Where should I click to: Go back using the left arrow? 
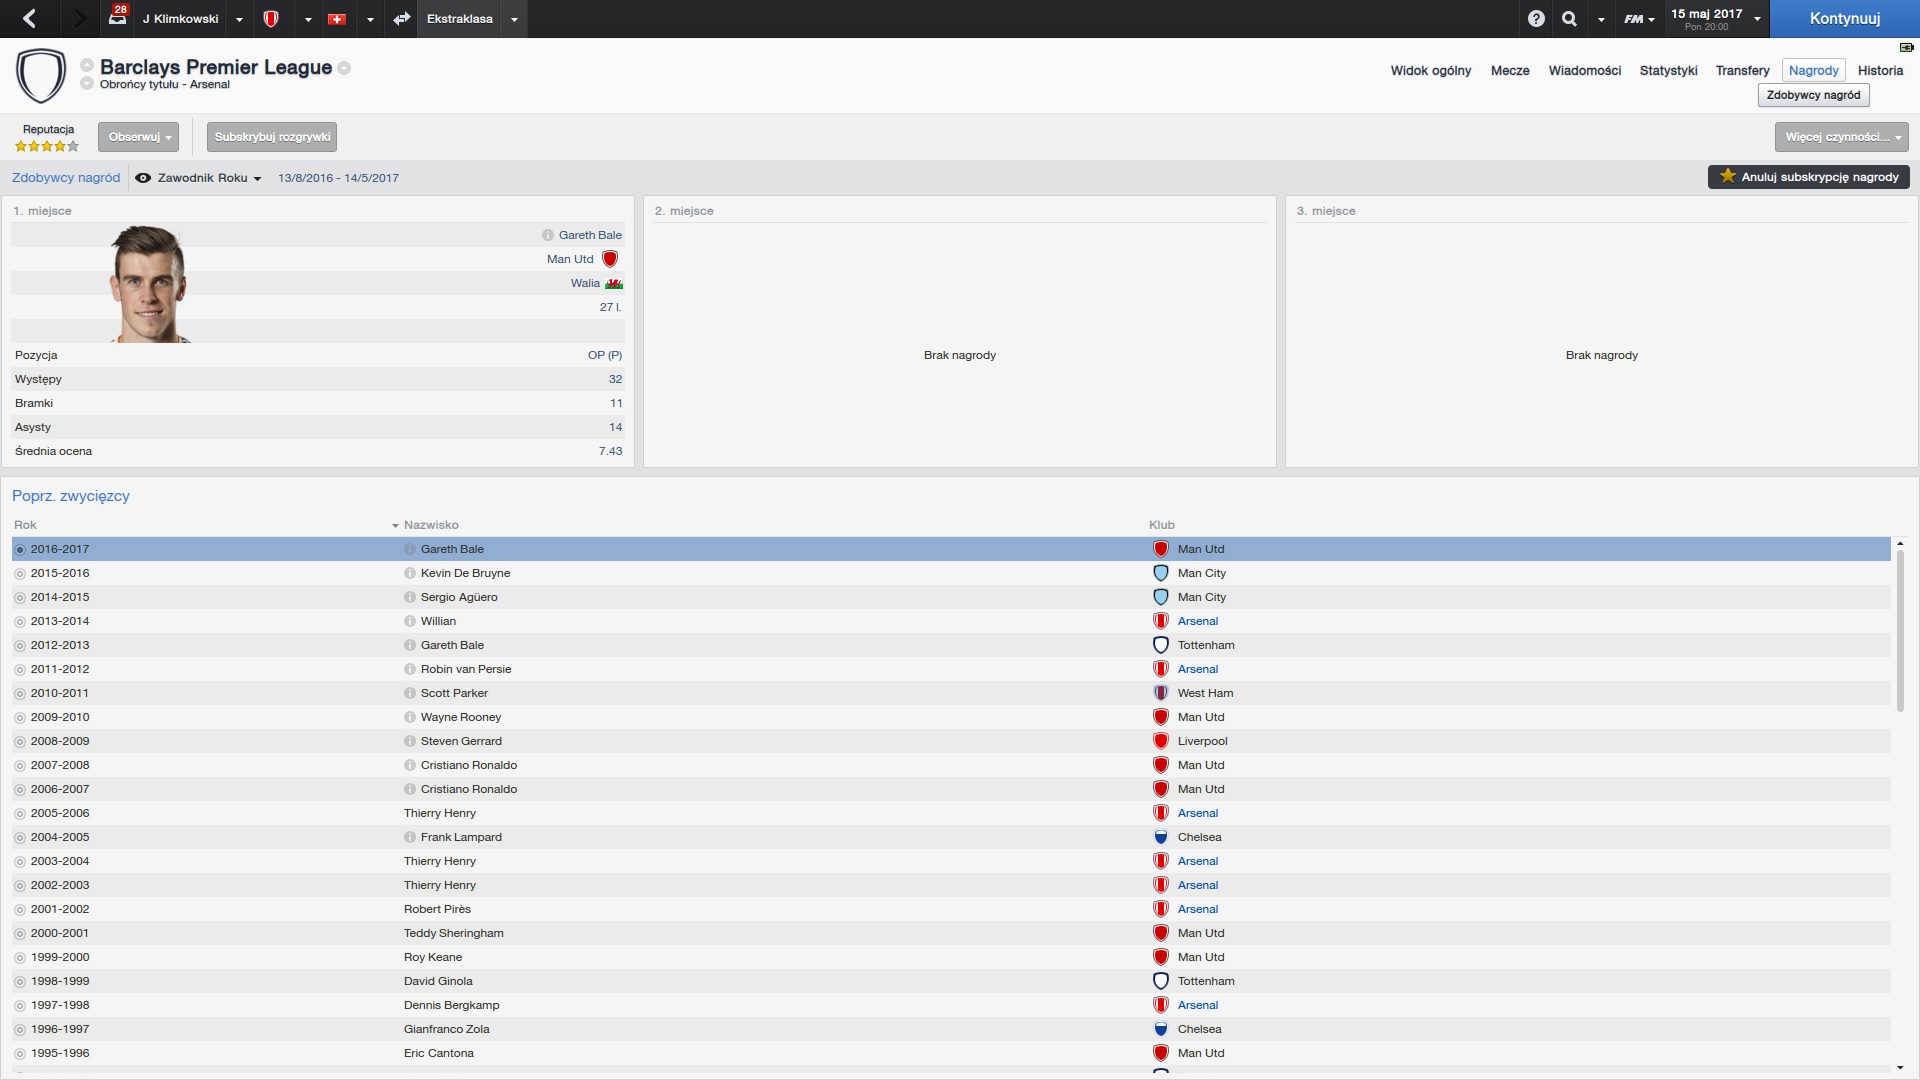[29, 18]
